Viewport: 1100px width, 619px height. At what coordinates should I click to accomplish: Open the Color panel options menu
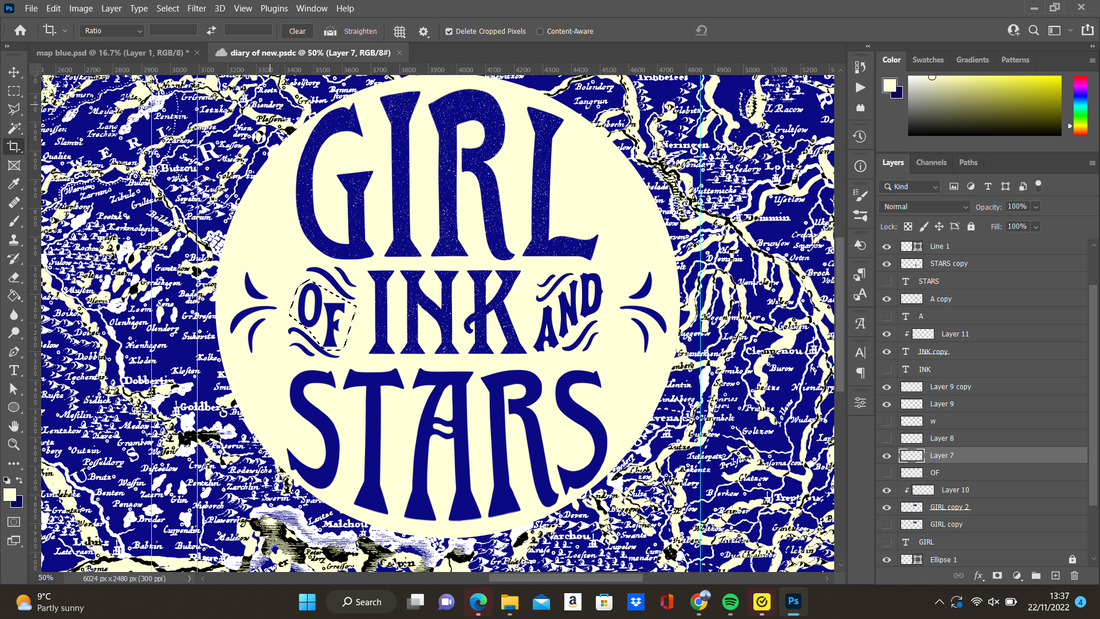[x=1092, y=60]
